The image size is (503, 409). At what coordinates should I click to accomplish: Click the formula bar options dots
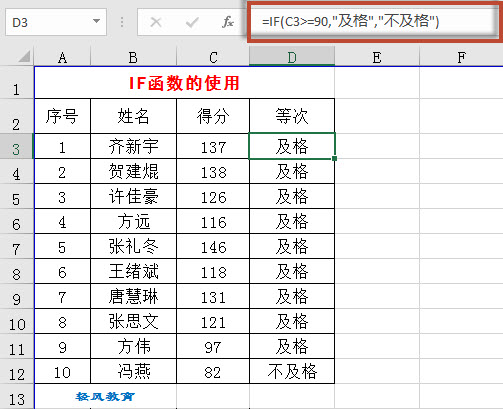pyautogui.click(x=122, y=22)
